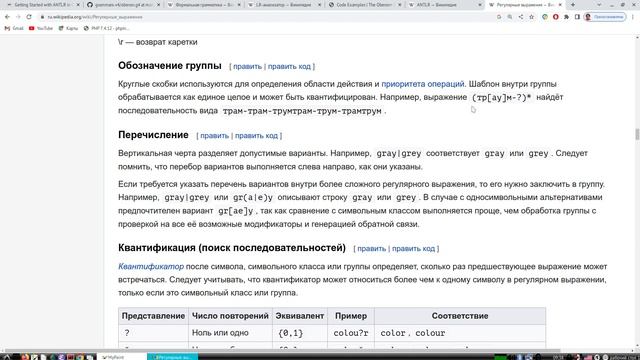Switch to the ANTLR — Википедия tab
Viewport: 640px width, 360px height.
point(445,5)
